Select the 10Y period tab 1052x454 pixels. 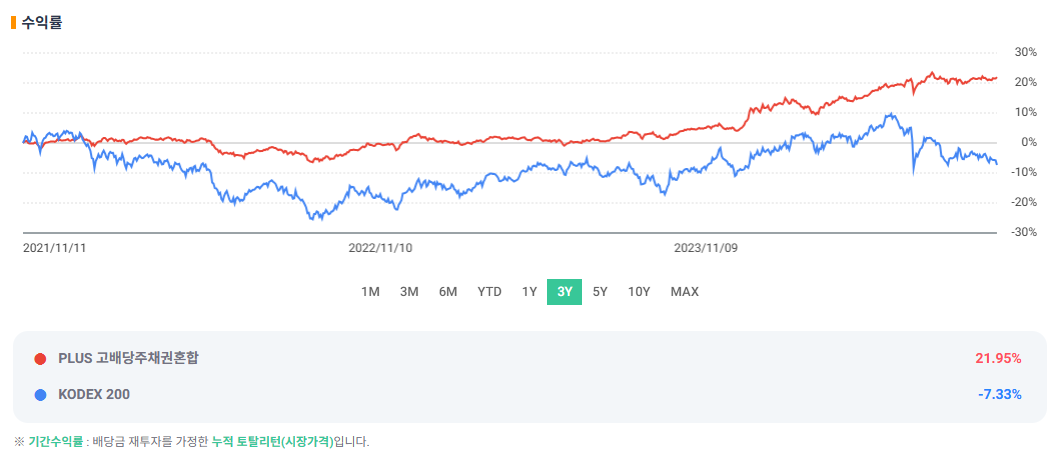coord(639,292)
